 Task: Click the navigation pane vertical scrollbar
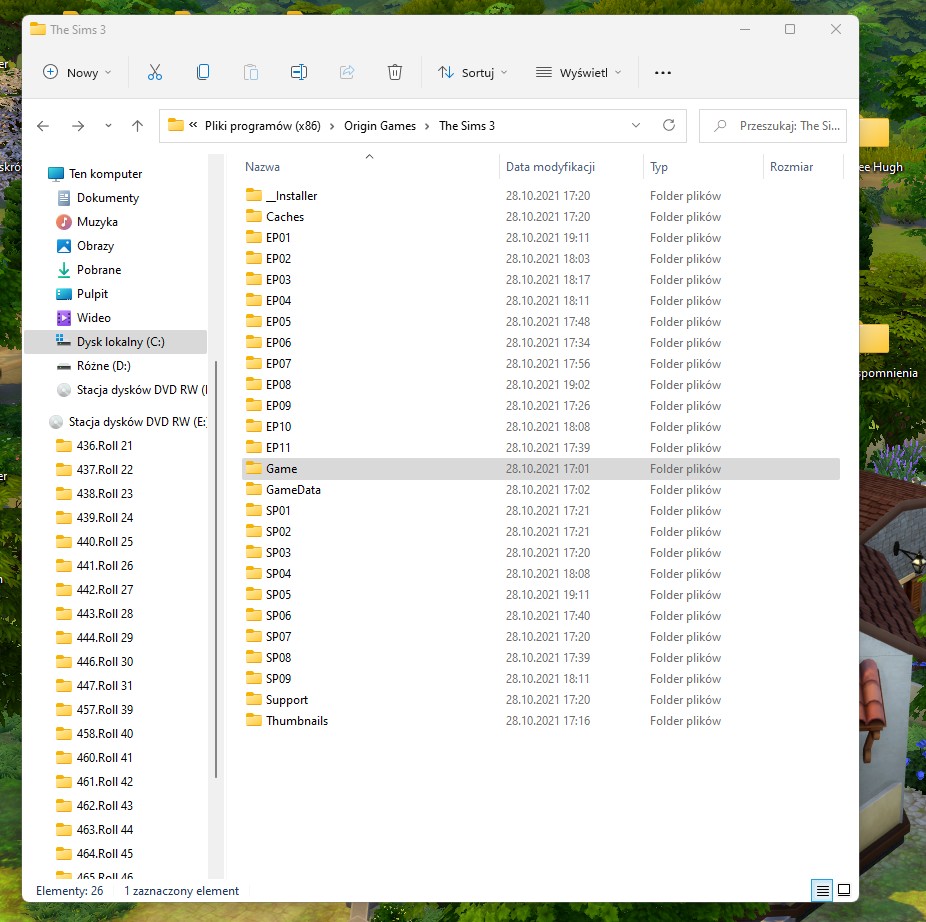[x=216, y=568]
